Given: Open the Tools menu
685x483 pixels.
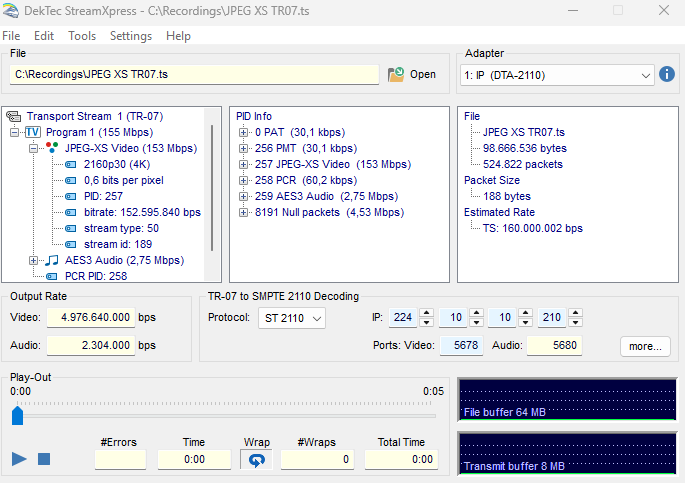Looking at the screenshot, I should click(82, 36).
